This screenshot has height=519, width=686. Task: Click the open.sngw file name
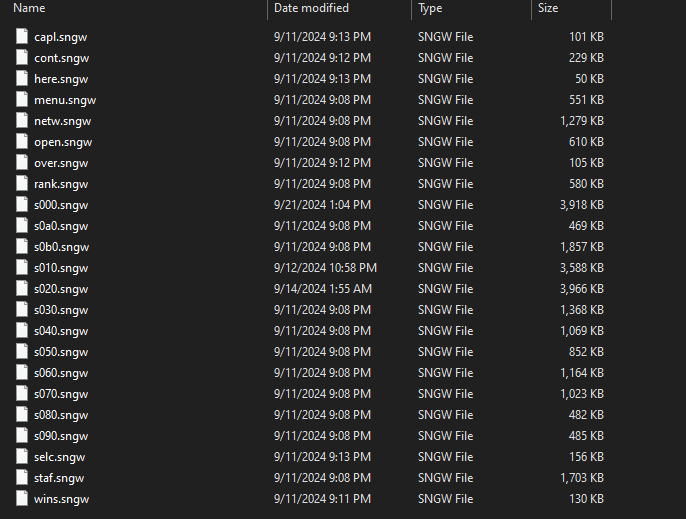63,142
